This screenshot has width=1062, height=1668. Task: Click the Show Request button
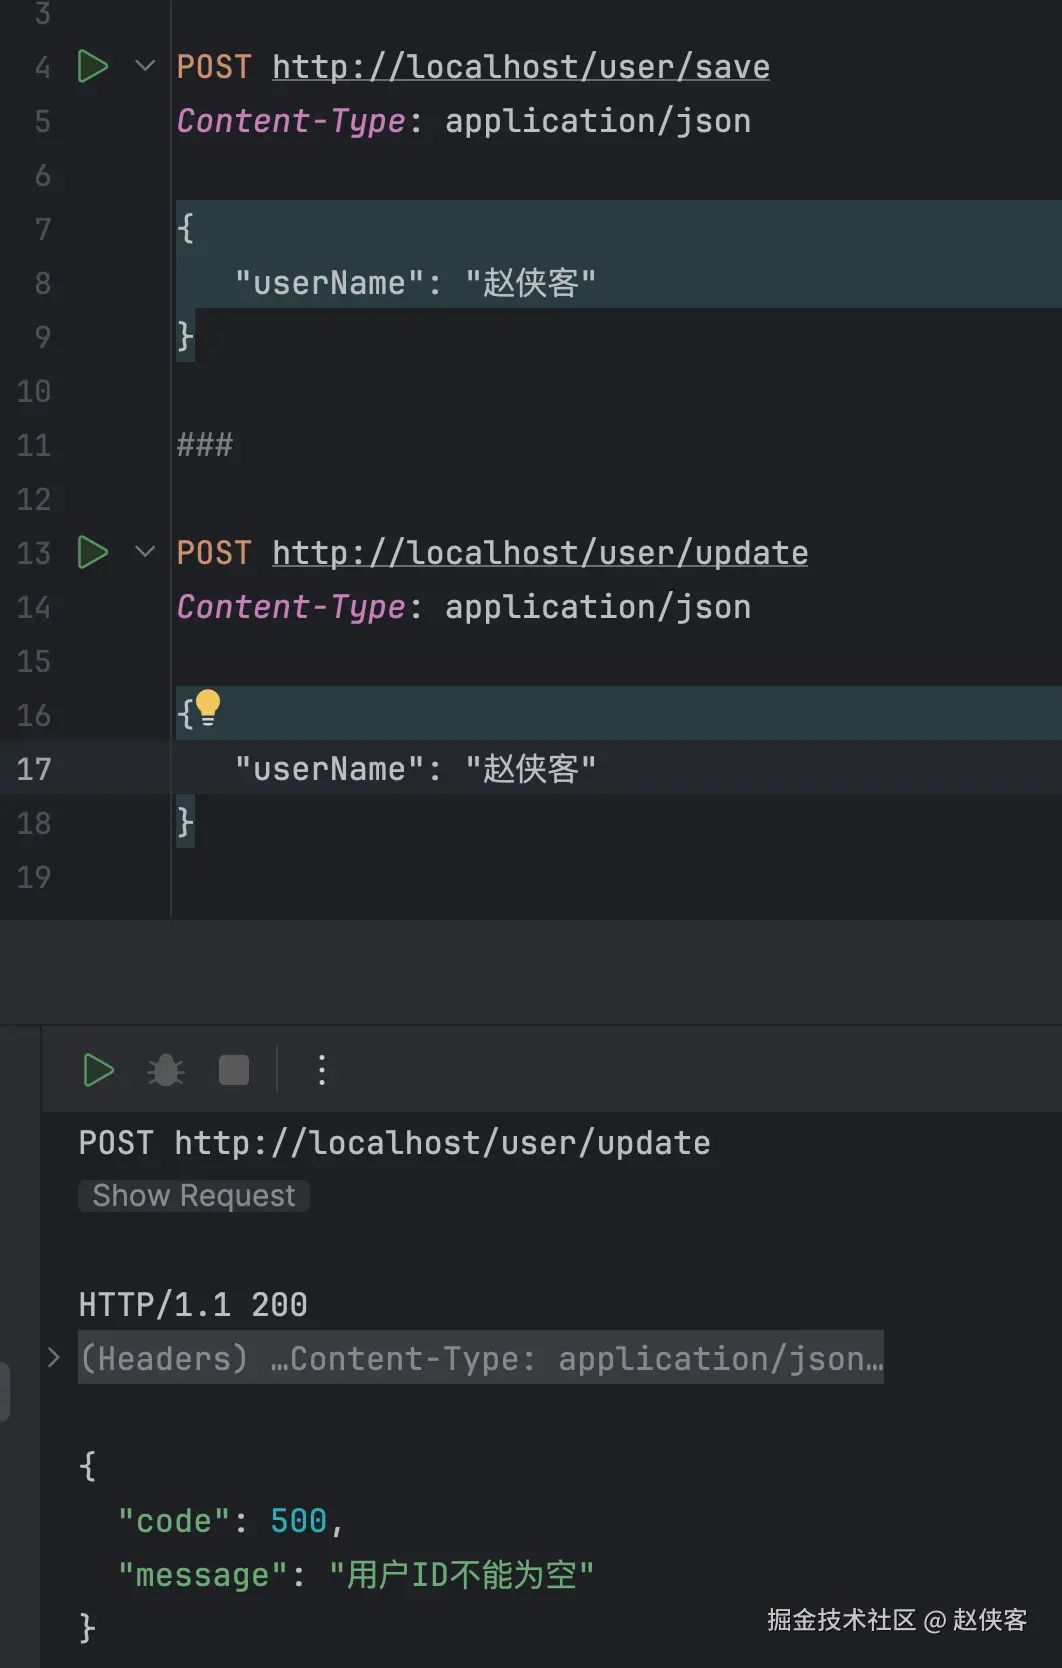pyautogui.click(x=194, y=1196)
